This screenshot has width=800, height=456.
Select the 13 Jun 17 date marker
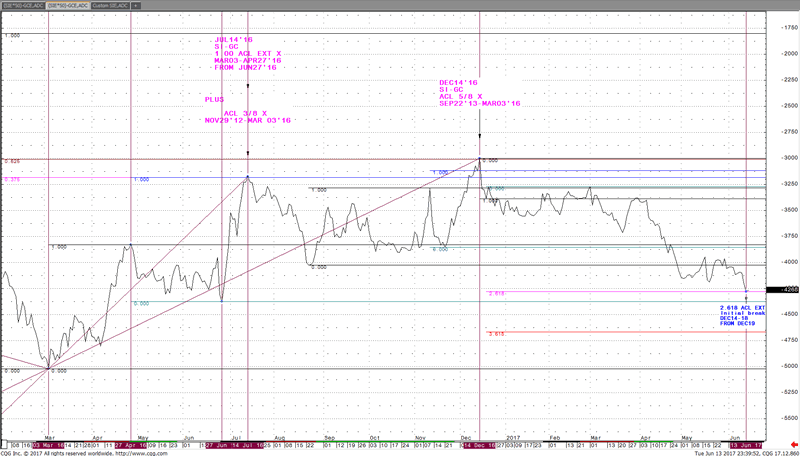747,445
